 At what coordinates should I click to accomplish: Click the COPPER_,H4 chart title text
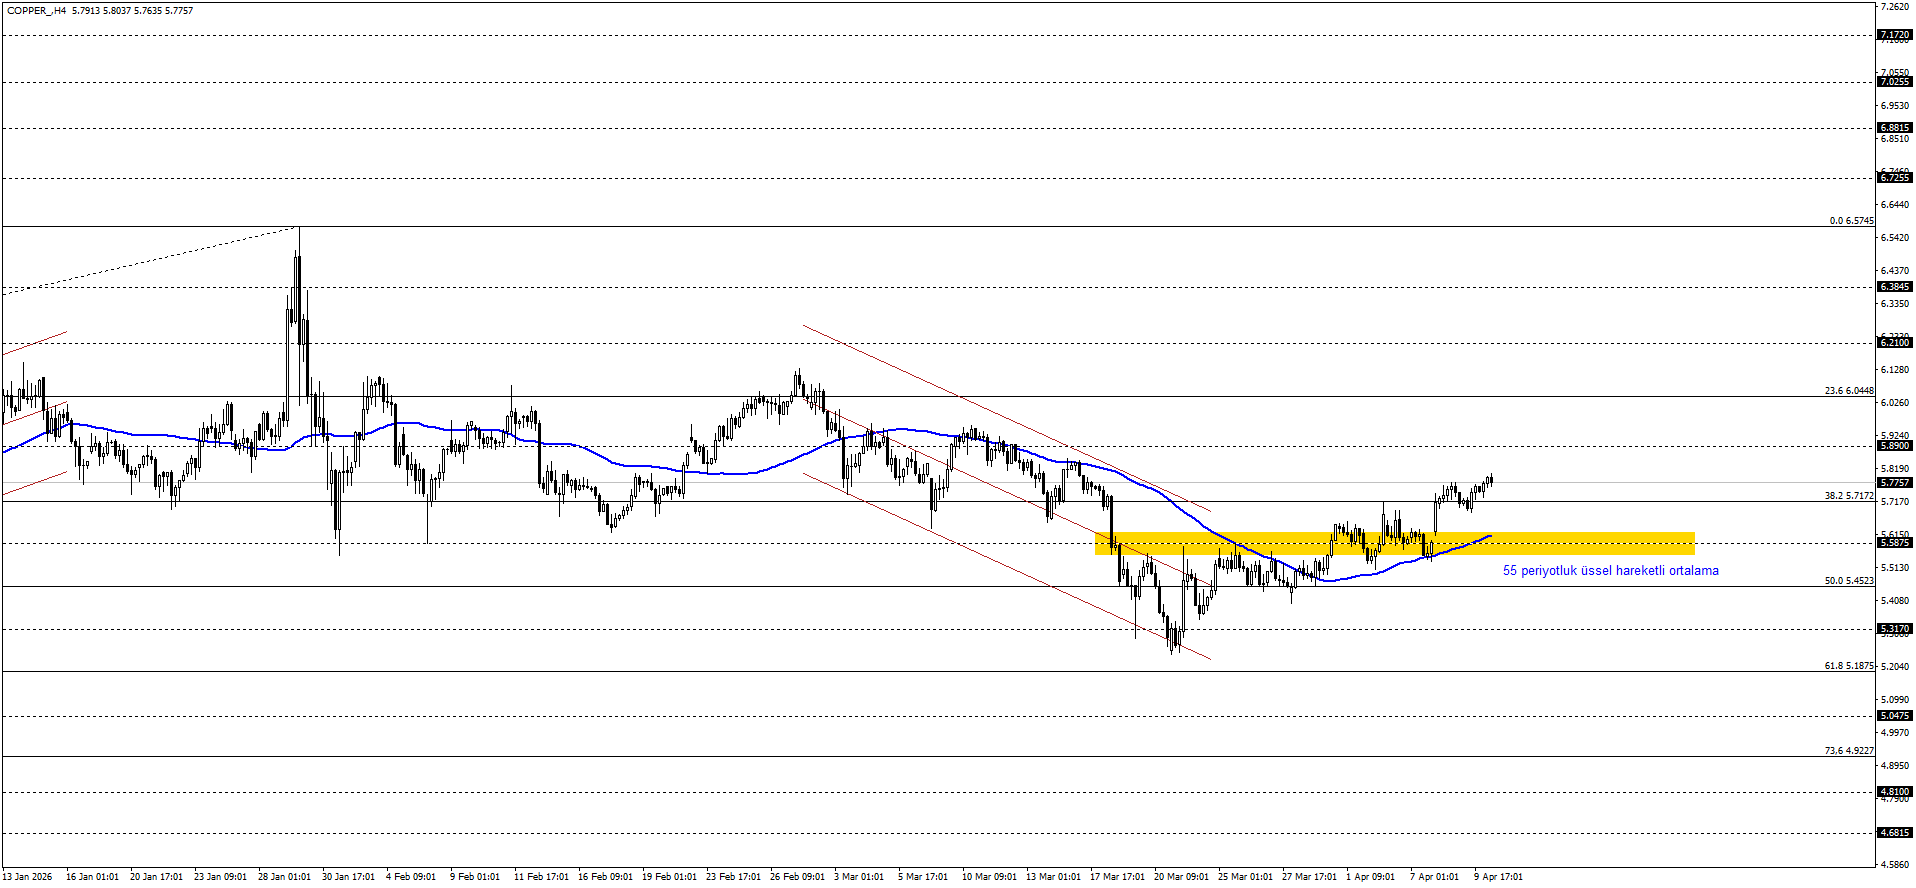(x=37, y=11)
